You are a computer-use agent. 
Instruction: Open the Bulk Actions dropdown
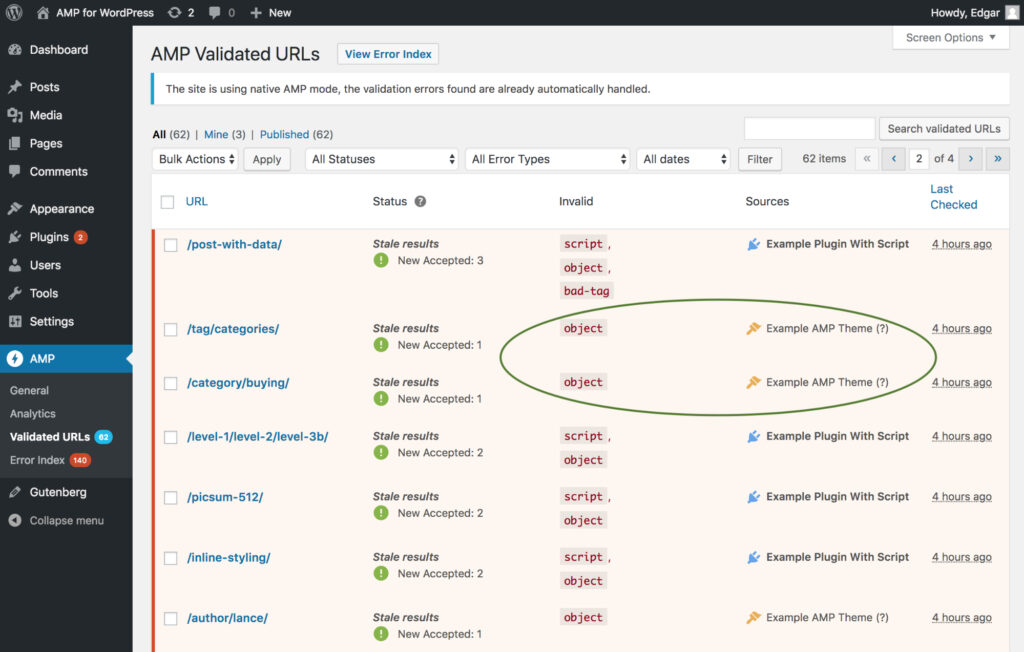pos(195,159)
